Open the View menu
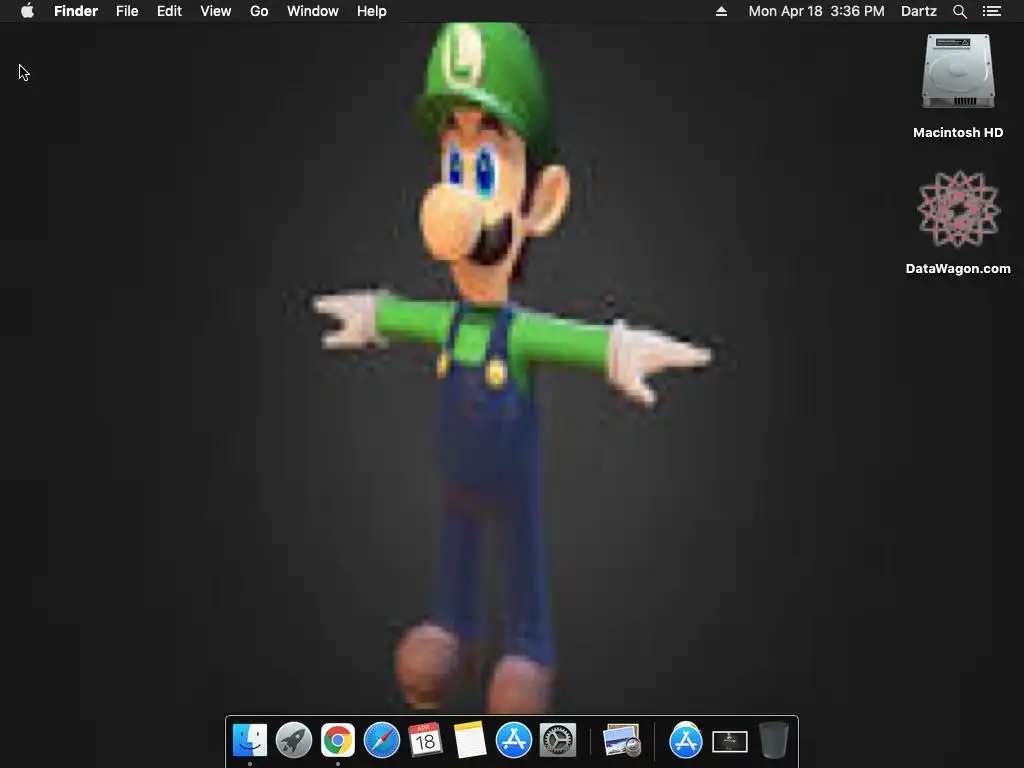The image size is (1024, 768). pyautogui.click(x=216, y=11)
